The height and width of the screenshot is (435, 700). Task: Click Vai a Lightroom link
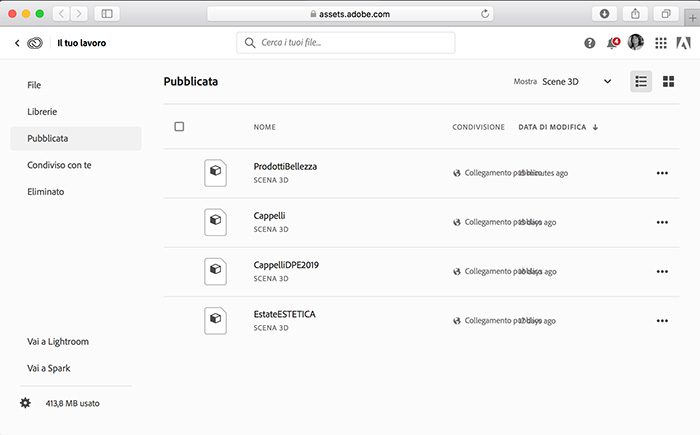[58, 342]
